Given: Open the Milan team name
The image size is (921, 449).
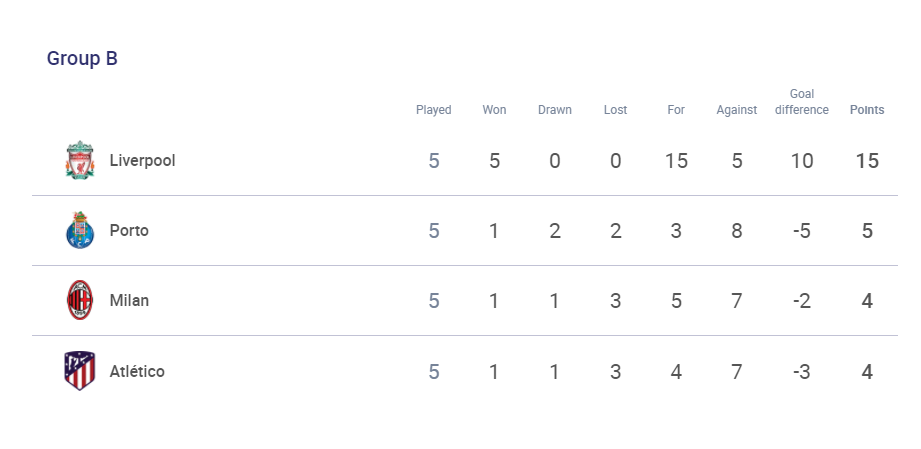Looking at the screenshot, I should click(129, 300).
